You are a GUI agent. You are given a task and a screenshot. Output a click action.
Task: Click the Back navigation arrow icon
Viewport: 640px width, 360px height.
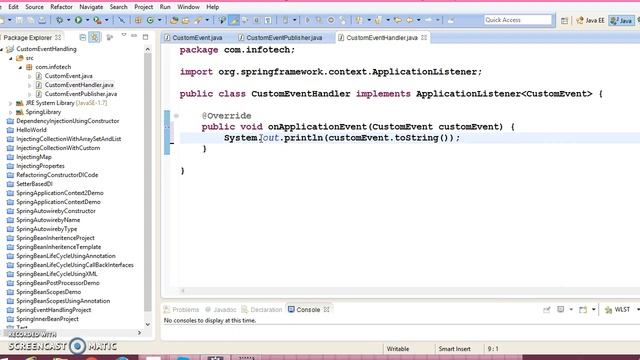click(409, 20)
